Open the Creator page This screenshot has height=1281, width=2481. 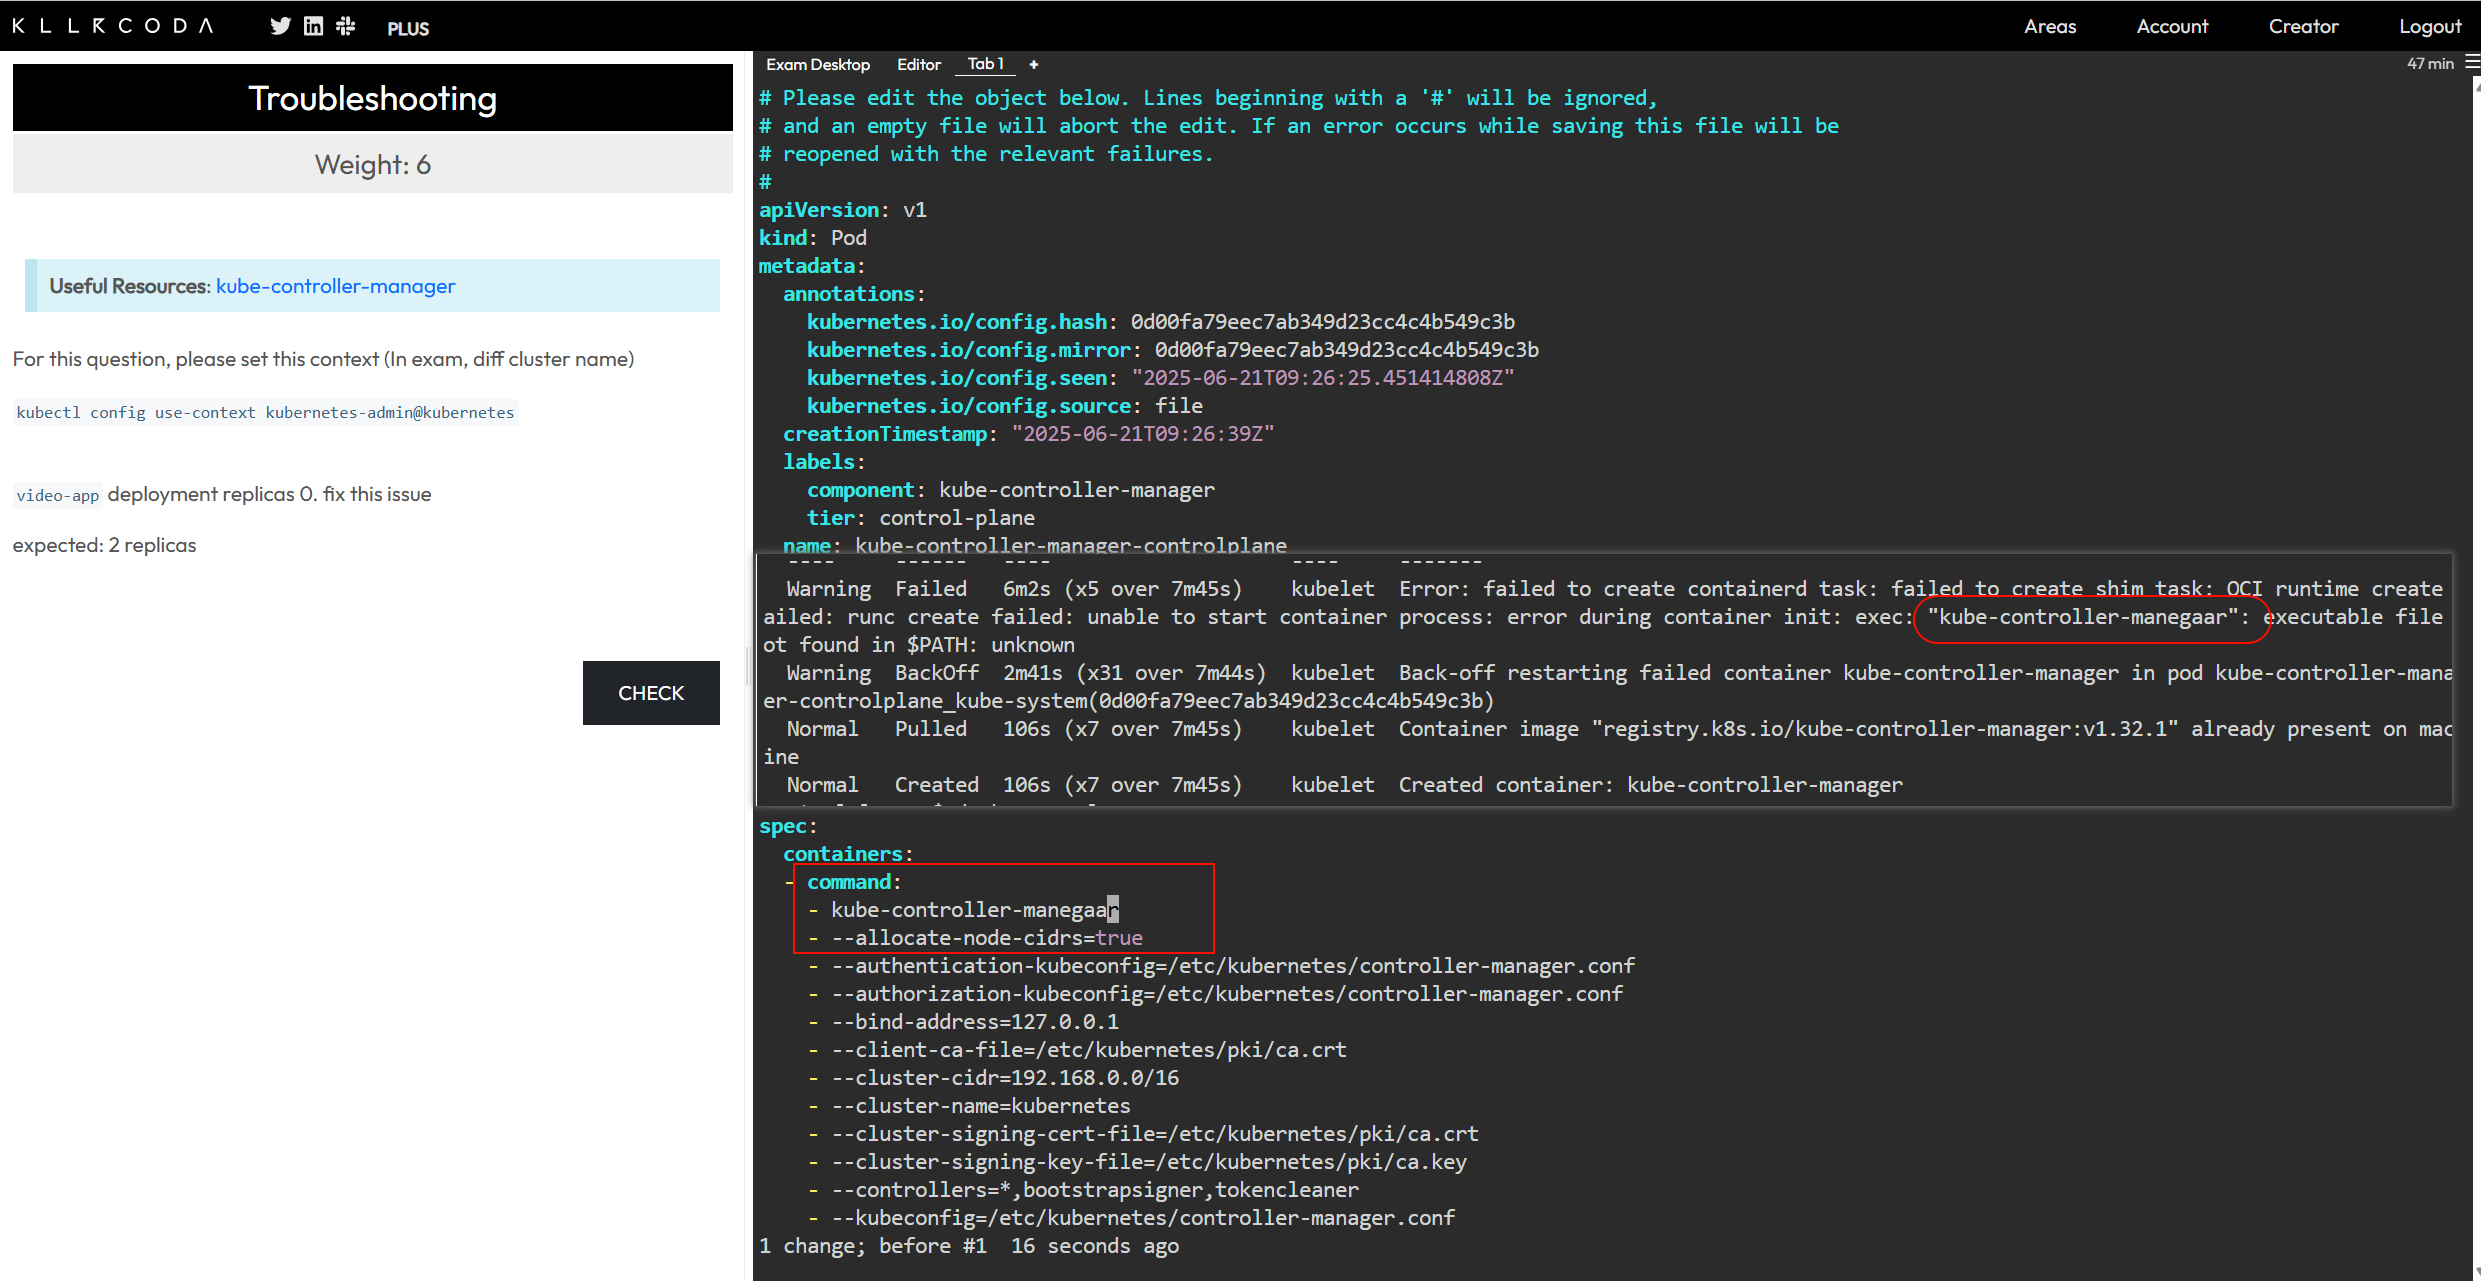2302,27
